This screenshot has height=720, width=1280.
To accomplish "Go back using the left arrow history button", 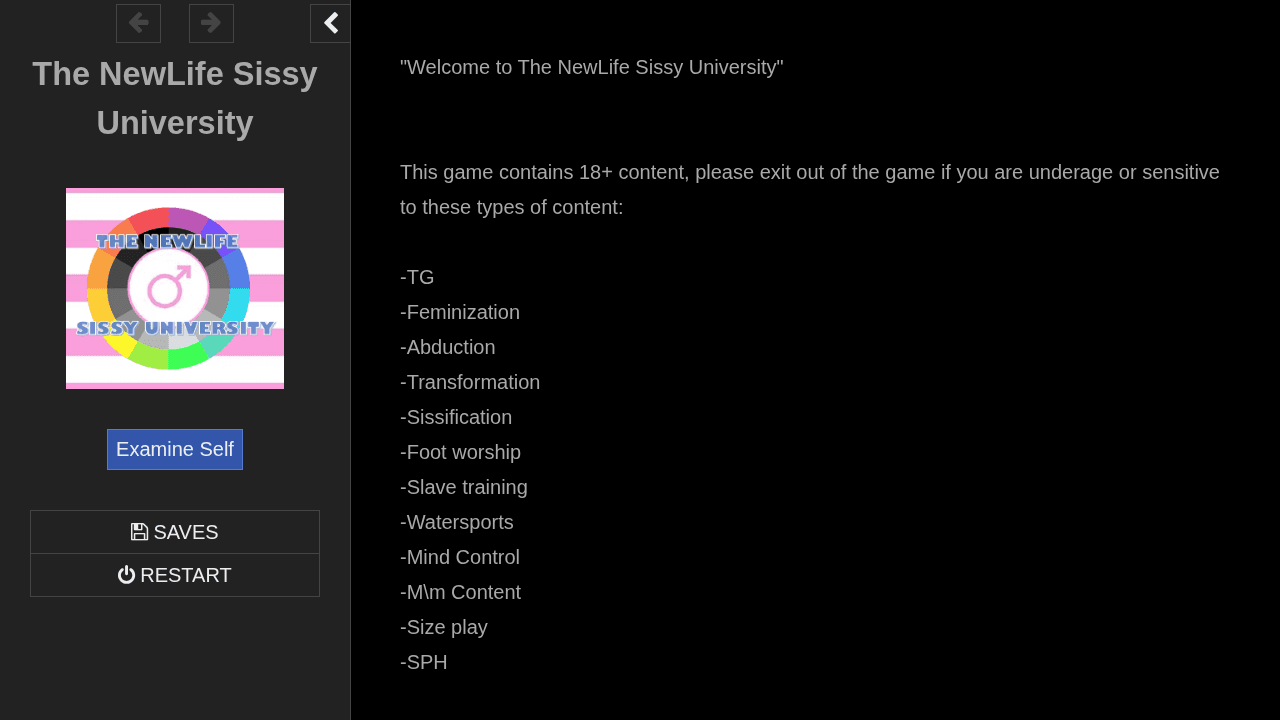I will (138, 23).
